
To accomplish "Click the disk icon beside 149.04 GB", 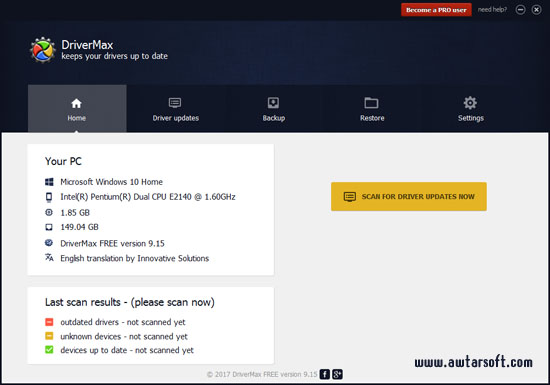I will [x=49, y=227].
